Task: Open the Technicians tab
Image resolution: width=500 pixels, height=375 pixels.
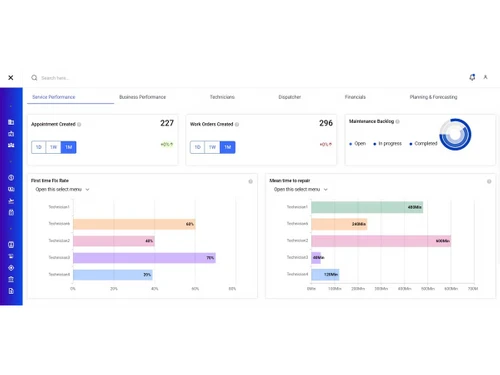Action: click(x=222, y=97)
